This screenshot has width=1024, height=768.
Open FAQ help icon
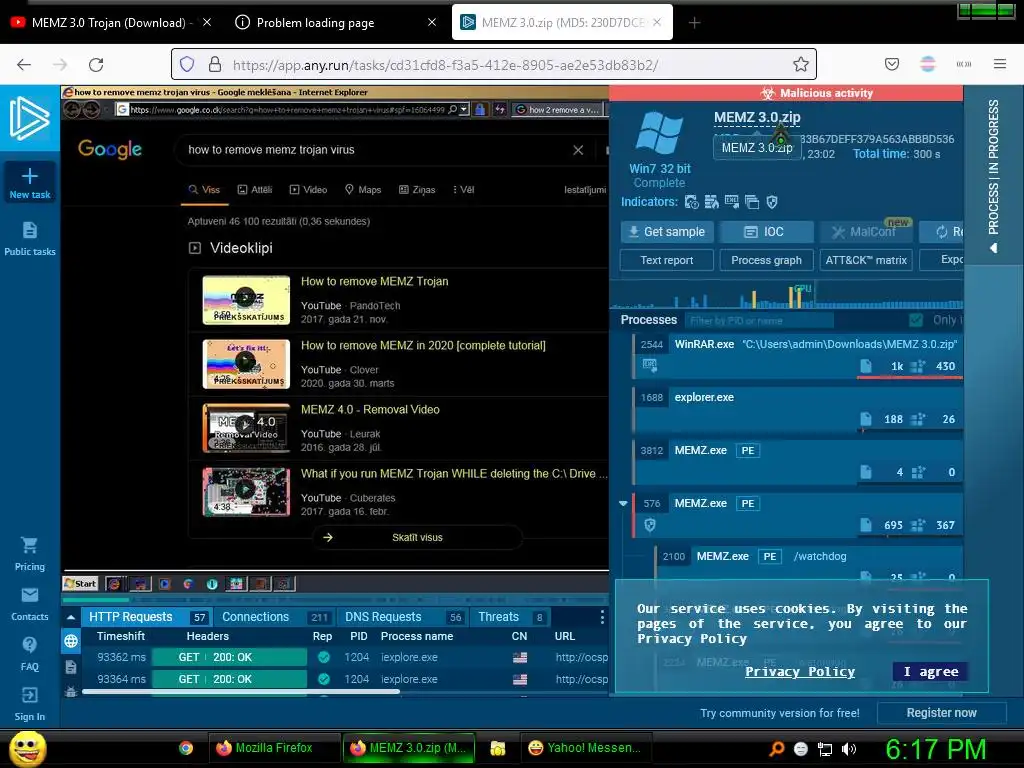pyautogui.click(x=29, y=645)
